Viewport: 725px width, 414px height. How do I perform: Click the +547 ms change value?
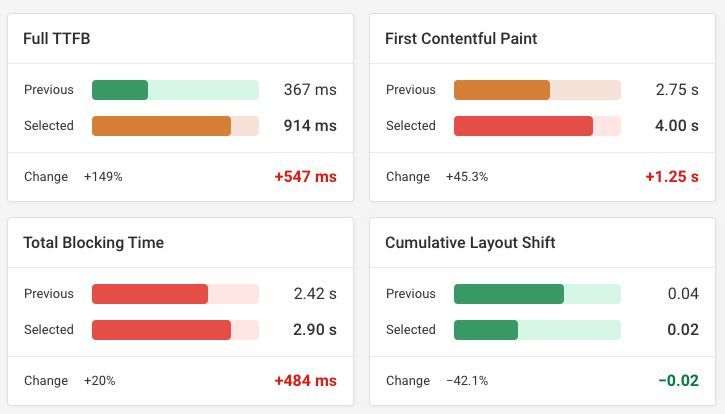pyautogui.click(x=305, y=177)
